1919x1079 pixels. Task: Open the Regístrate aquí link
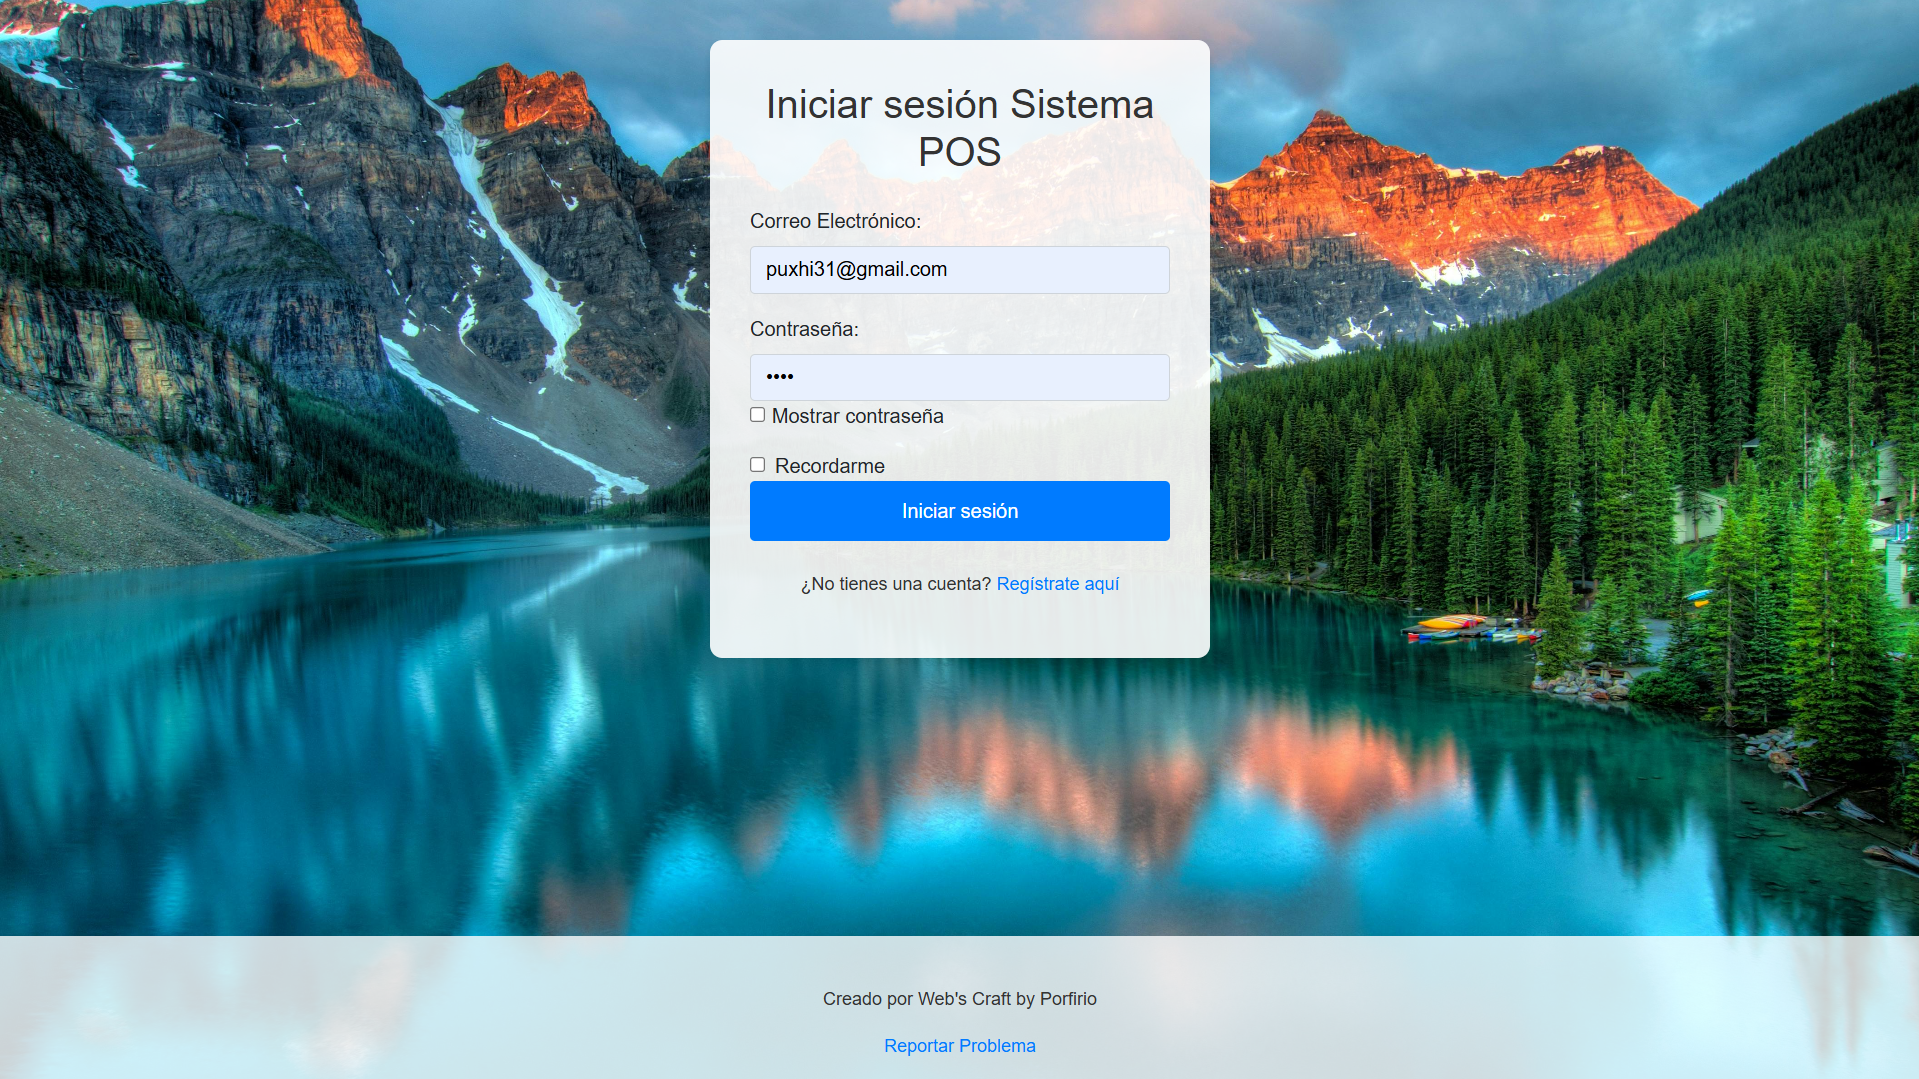(x=1058, y=584)
